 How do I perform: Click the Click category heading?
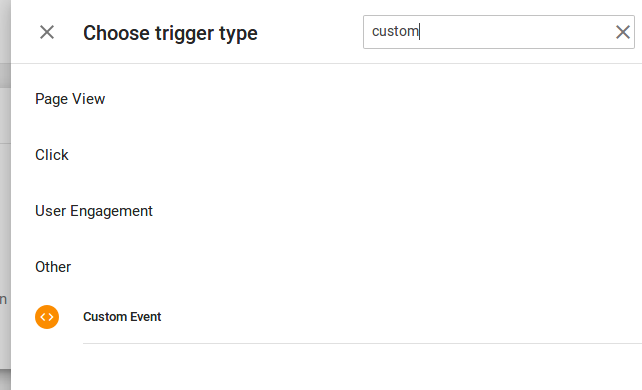tap(52, 155)
